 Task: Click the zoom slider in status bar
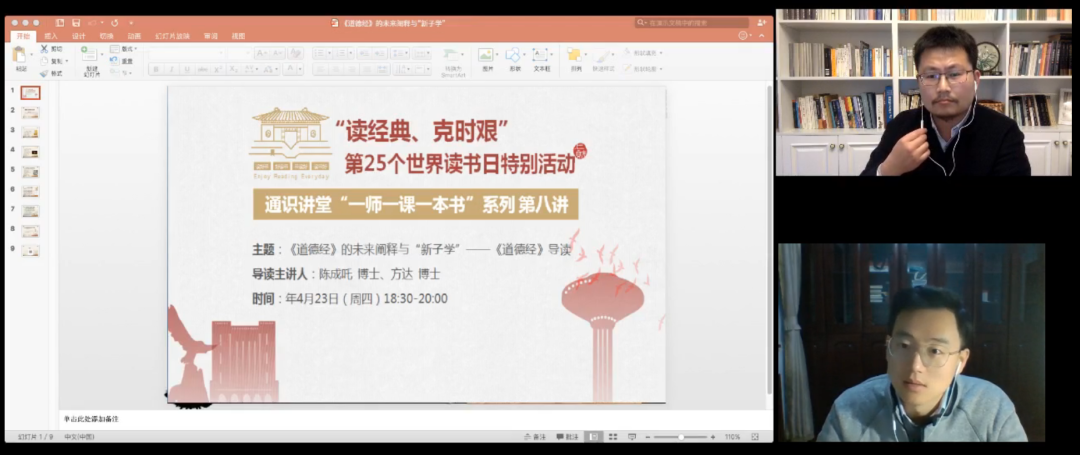click(x=681, y=437)
